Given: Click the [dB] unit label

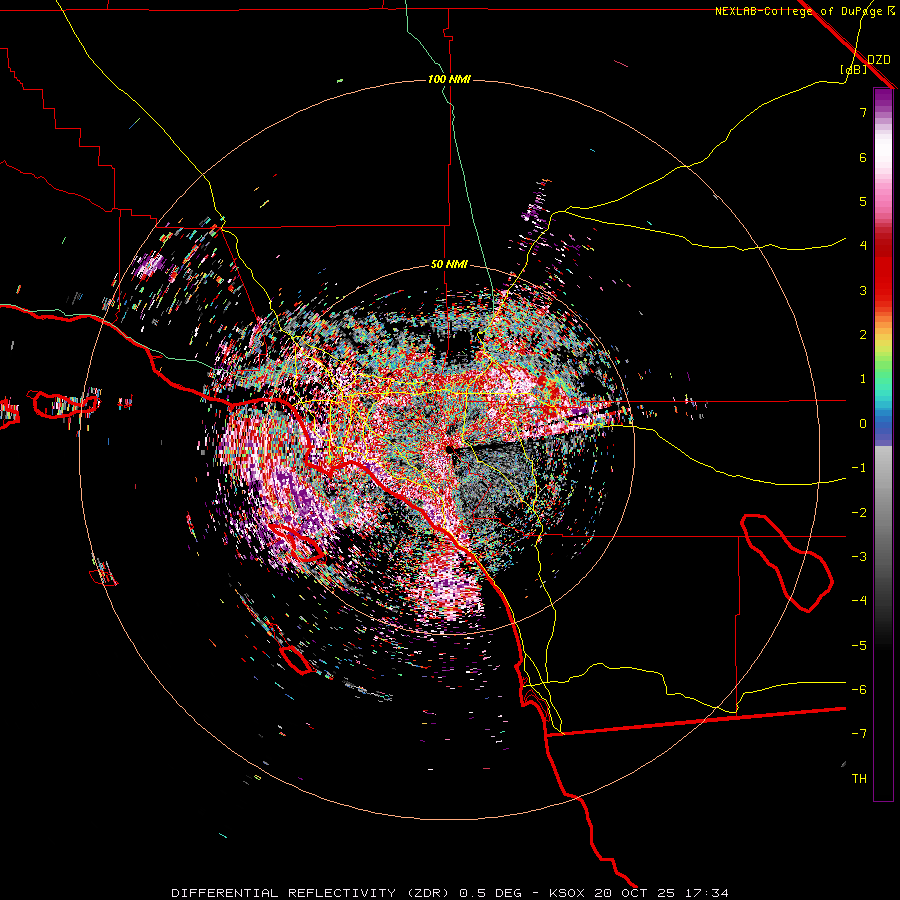Looking at the screenshot, I should click(853, 69).
